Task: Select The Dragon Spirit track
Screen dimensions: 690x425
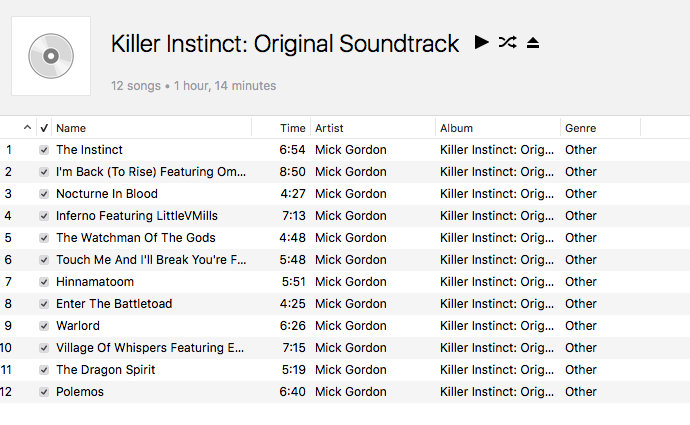Action: (x=345, y=370)
